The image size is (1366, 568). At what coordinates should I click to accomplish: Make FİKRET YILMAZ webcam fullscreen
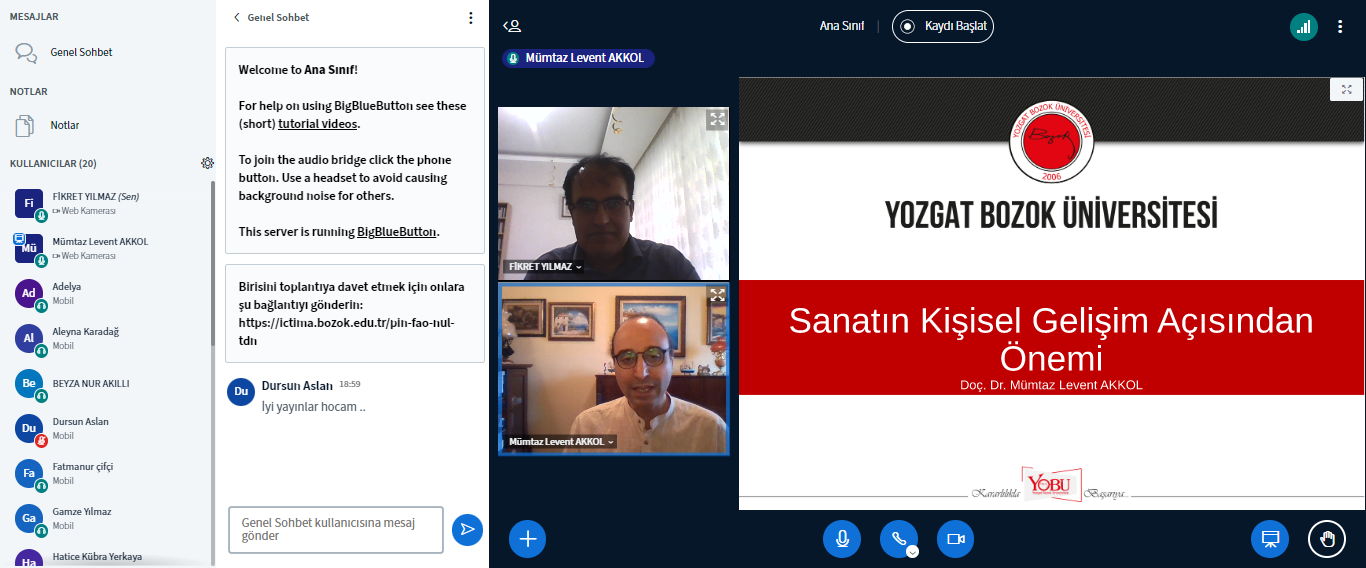(717, 120)
